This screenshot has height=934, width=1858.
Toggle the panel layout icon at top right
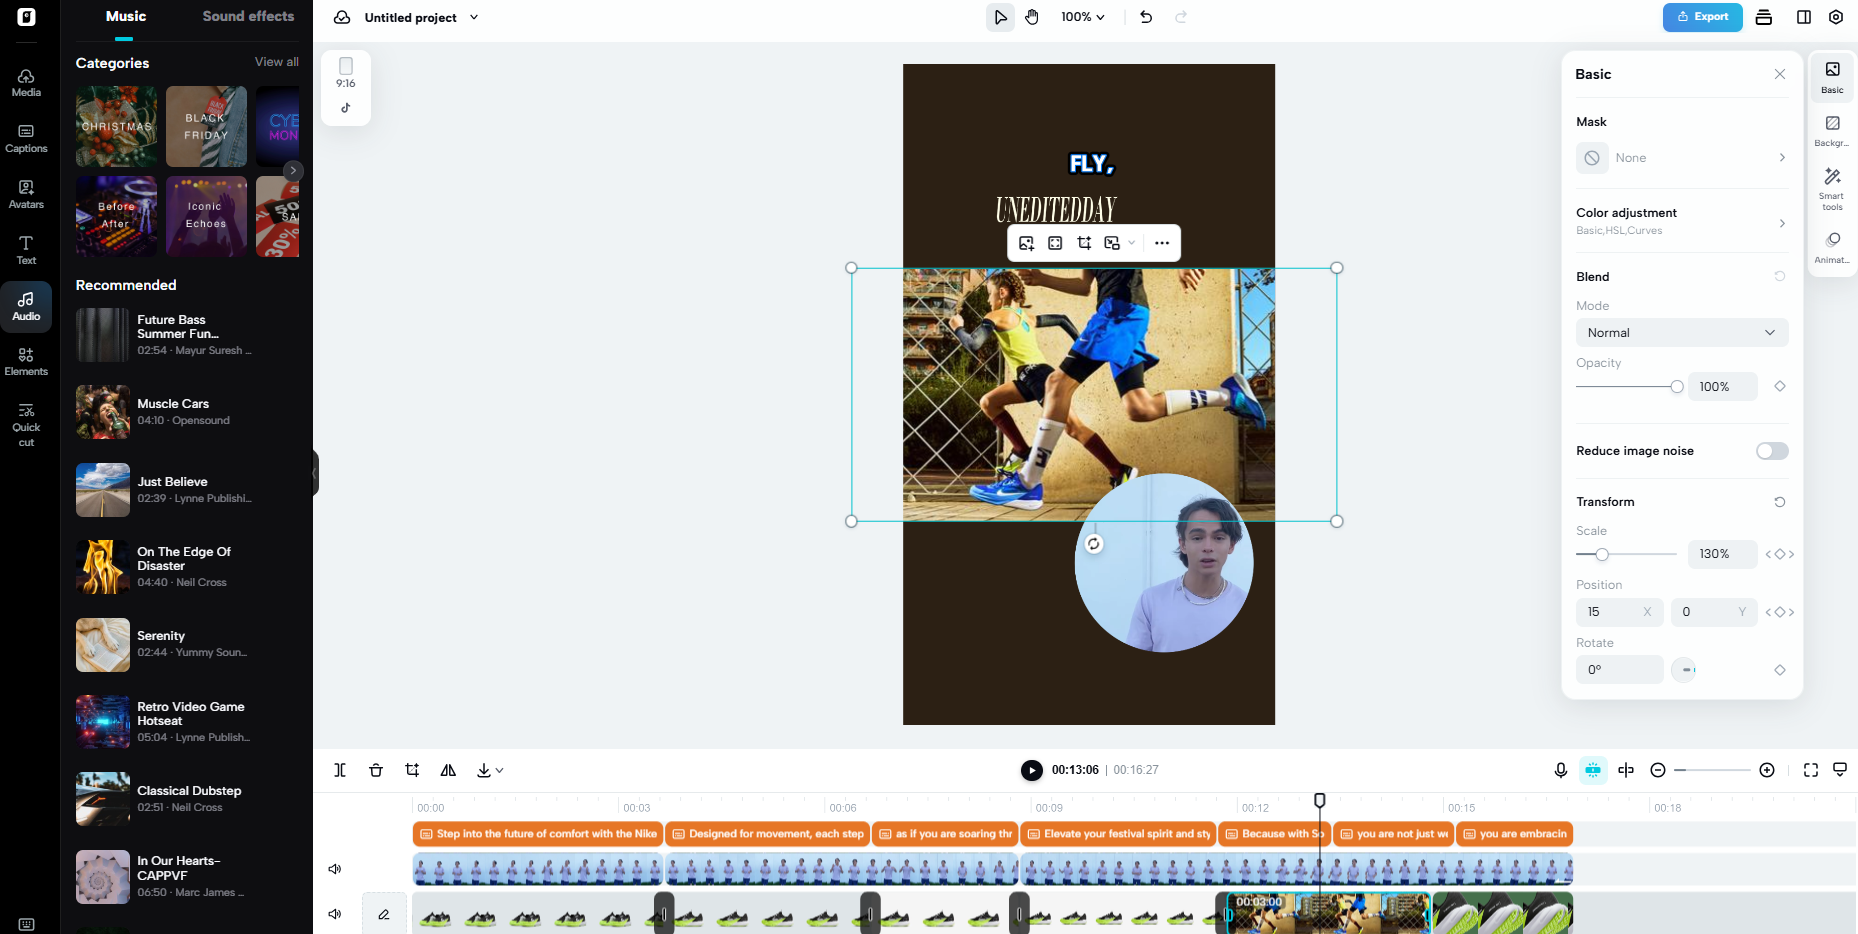coord(1804,17)
